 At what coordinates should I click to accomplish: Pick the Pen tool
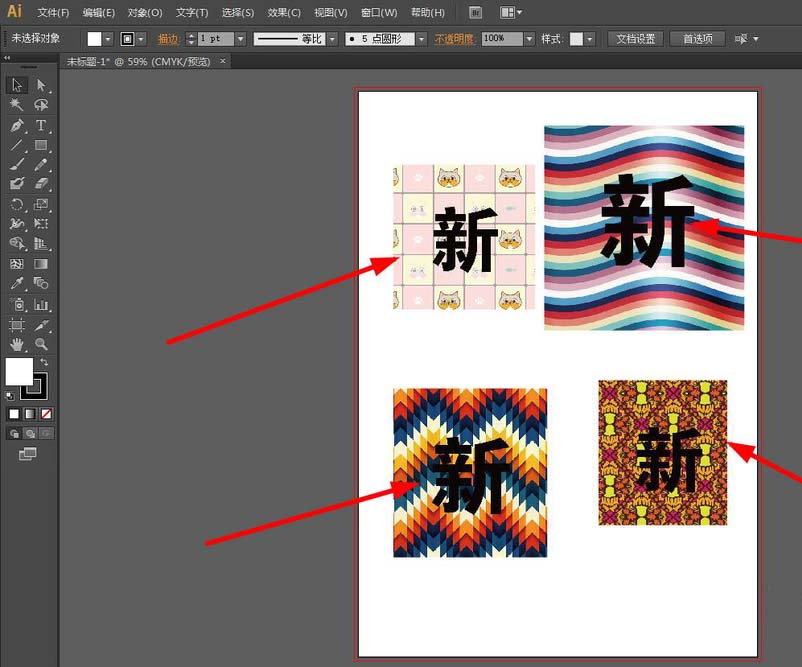point(17,125)
